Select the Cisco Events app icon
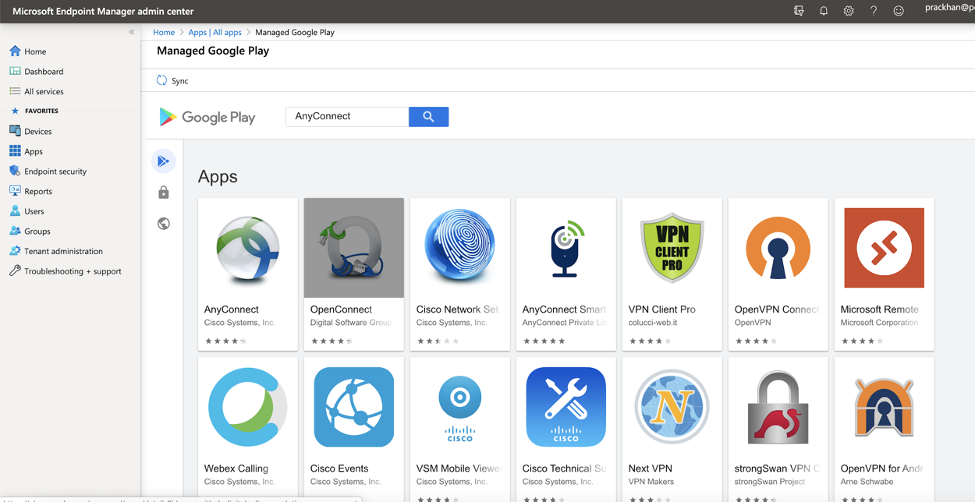The width and height of the screenshot is (977, 502). (x=354, y=407)
